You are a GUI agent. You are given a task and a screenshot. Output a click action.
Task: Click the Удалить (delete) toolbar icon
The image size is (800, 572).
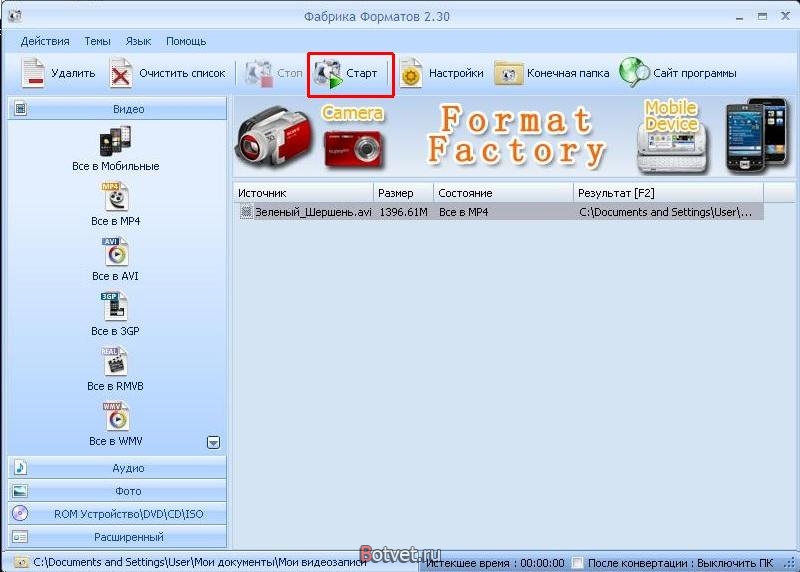tap(33, 73)
